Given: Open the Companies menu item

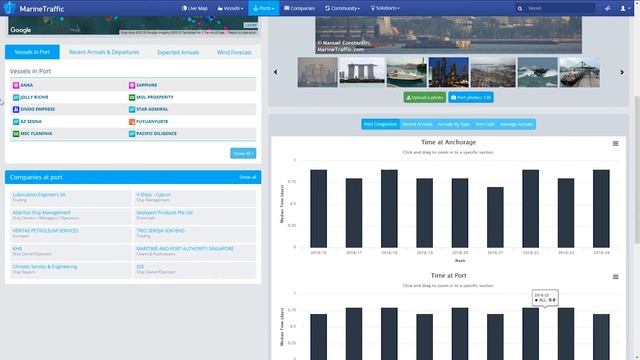Looking at the screenshot, I should (300, 8).
